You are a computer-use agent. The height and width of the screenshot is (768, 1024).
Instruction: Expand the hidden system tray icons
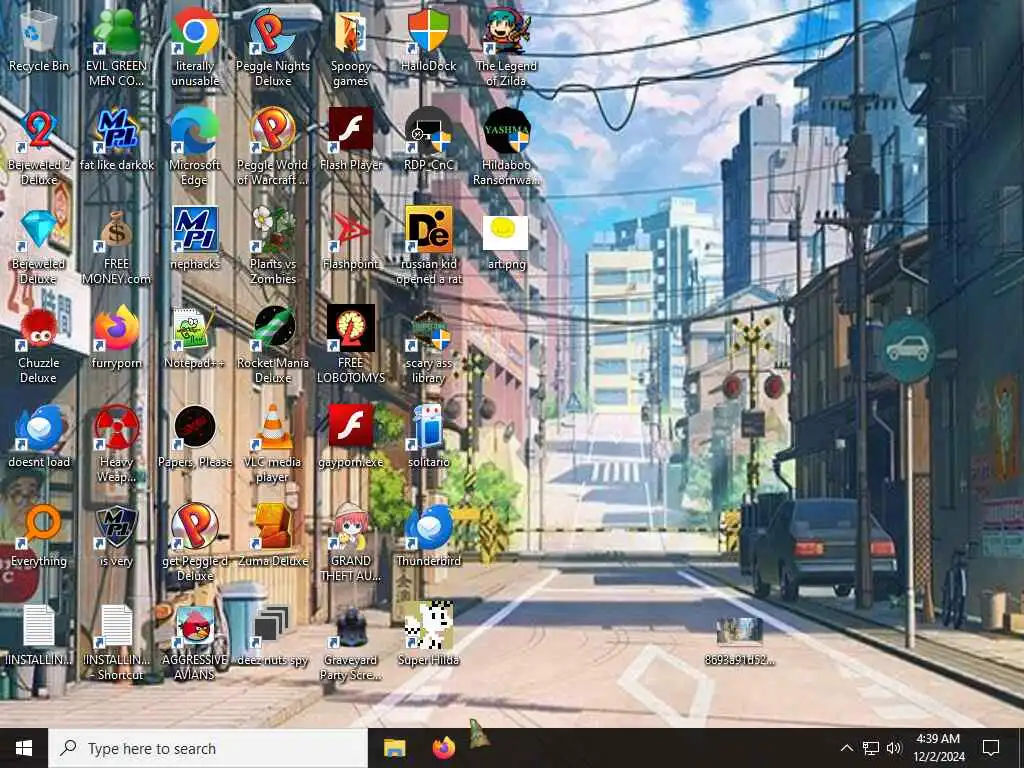846,748
